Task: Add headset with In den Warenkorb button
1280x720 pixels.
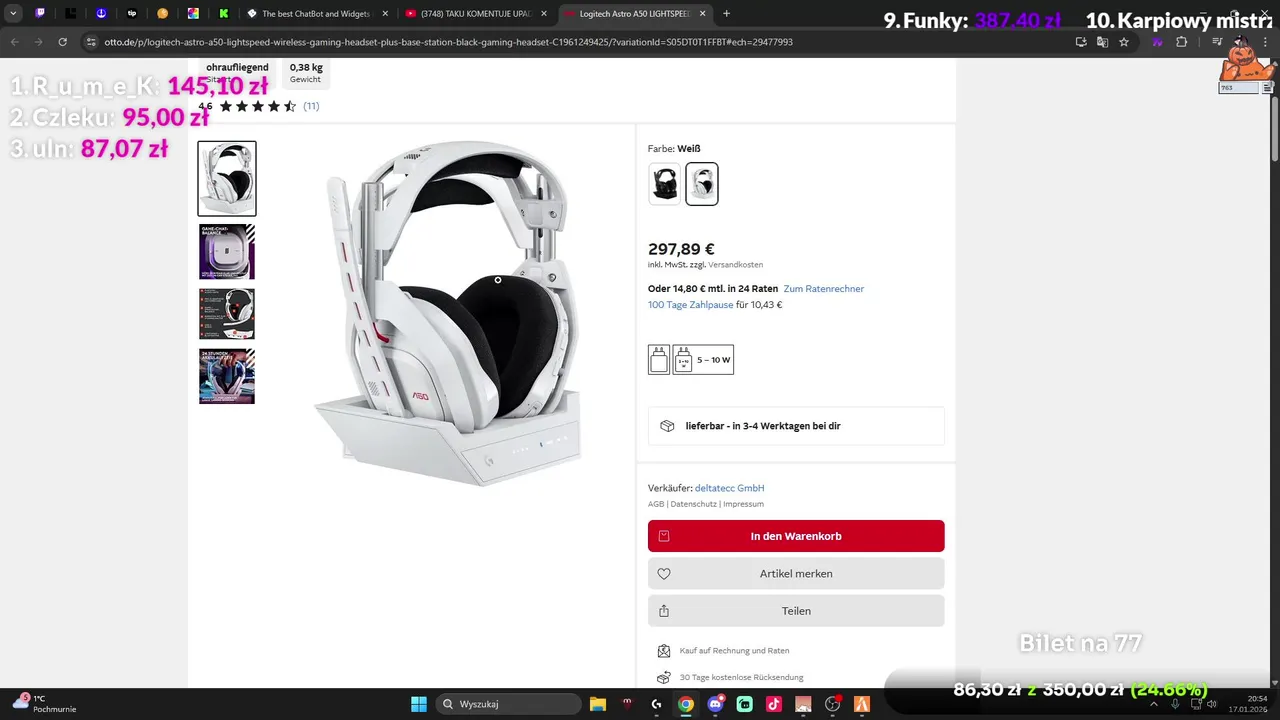Action: [x=796, y=536]
